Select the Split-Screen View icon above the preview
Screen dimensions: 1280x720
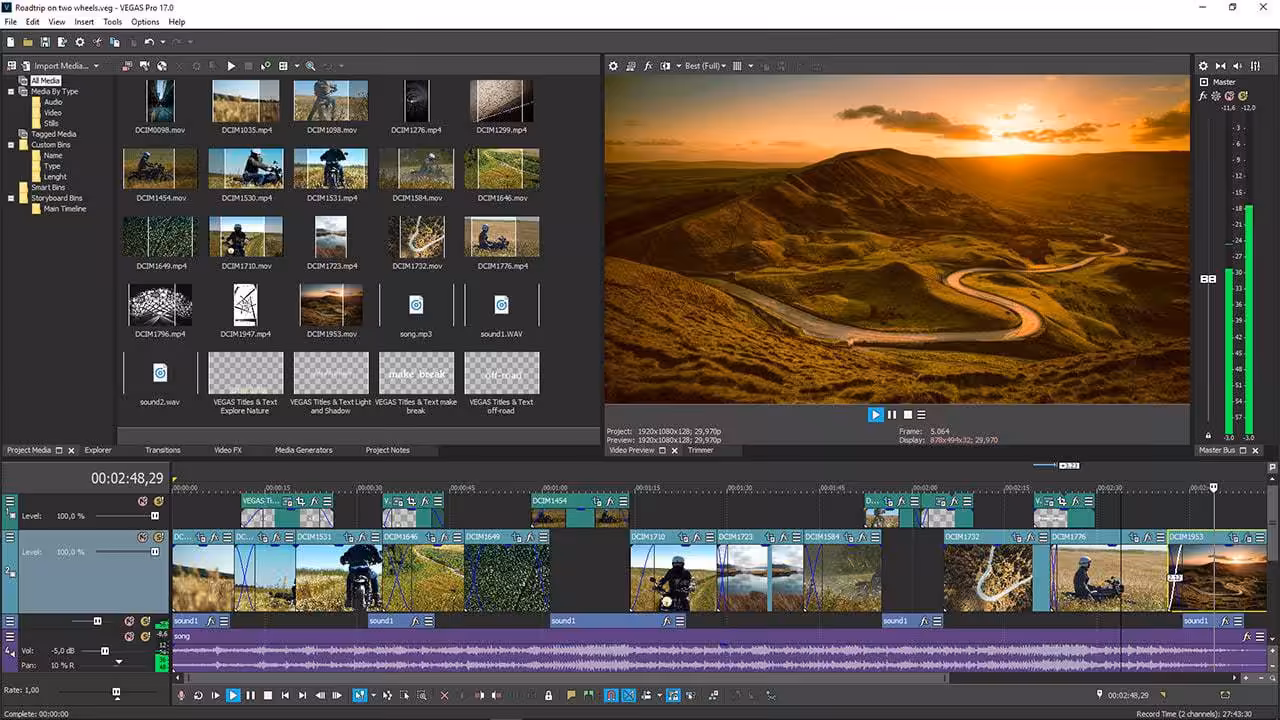[665, 65]
